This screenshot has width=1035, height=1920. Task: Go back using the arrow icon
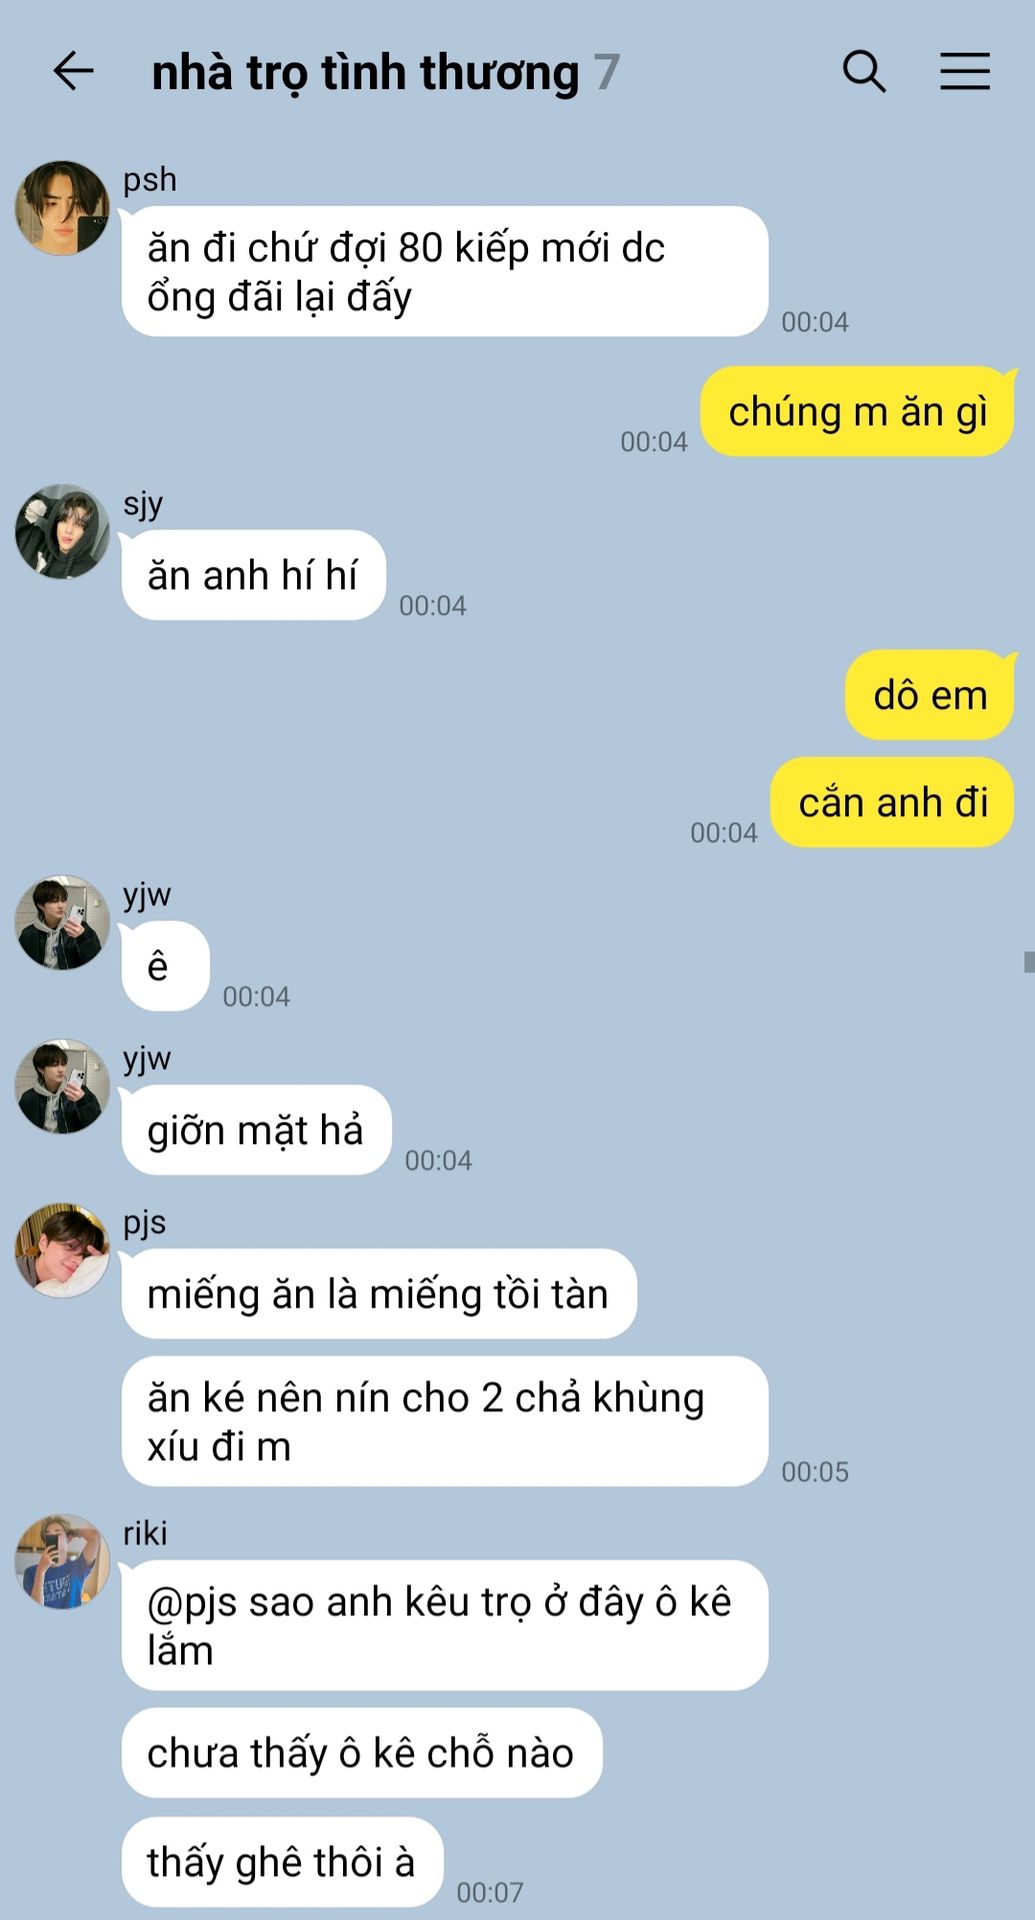(x=73, y=72)
